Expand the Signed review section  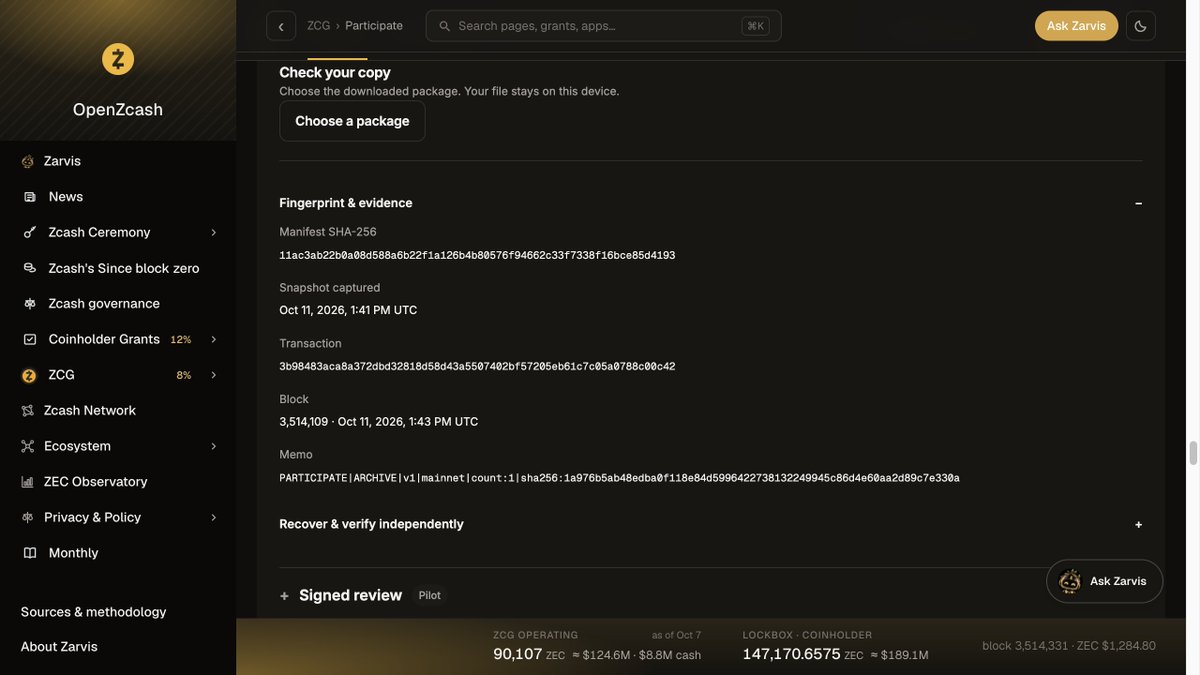(284, 596)
